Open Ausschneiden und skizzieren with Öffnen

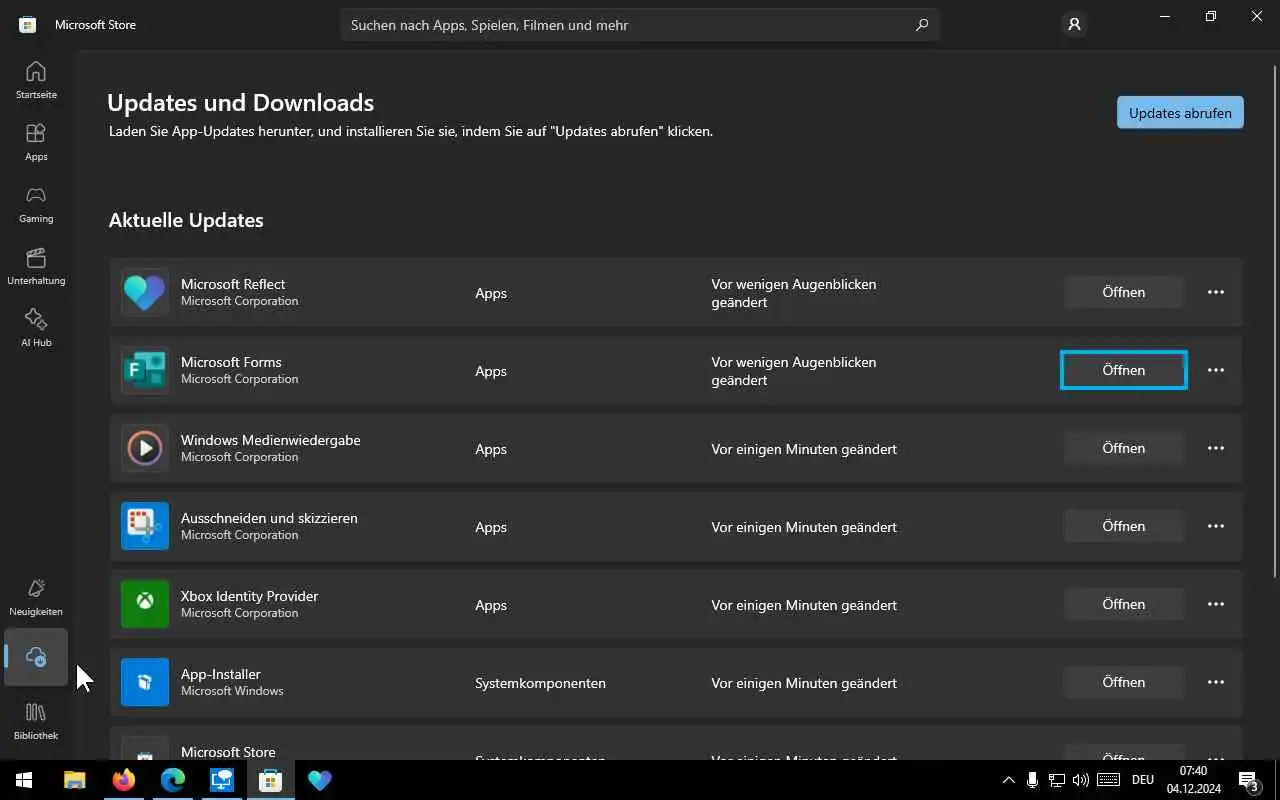(1124, 526)
